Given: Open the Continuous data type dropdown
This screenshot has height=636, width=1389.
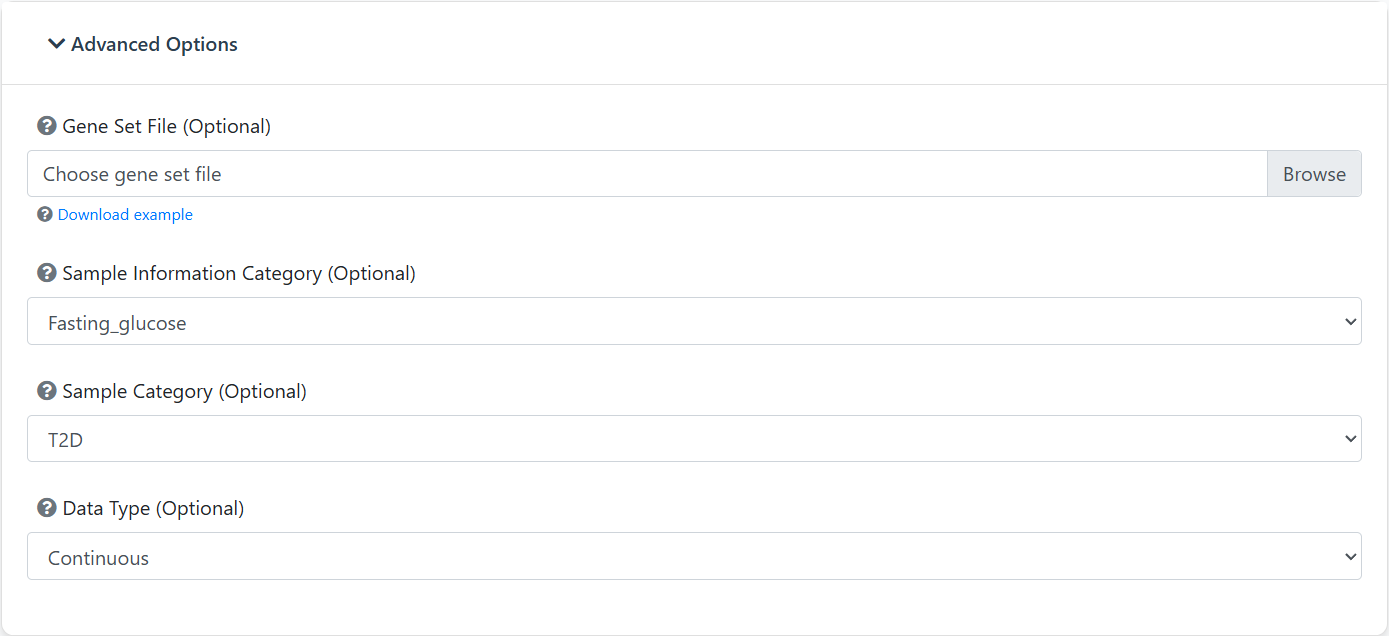Looking at the screenshot, I should [x=694, y=556].
